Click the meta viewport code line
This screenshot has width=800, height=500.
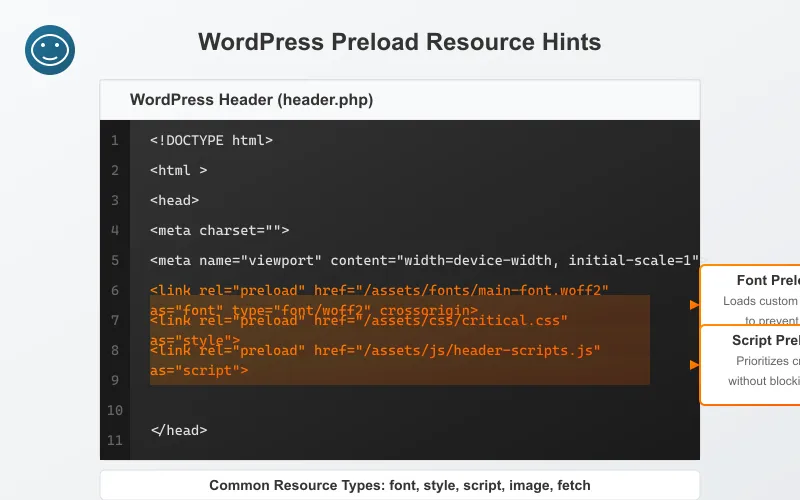pyautogui.click(x=424, y=261)
